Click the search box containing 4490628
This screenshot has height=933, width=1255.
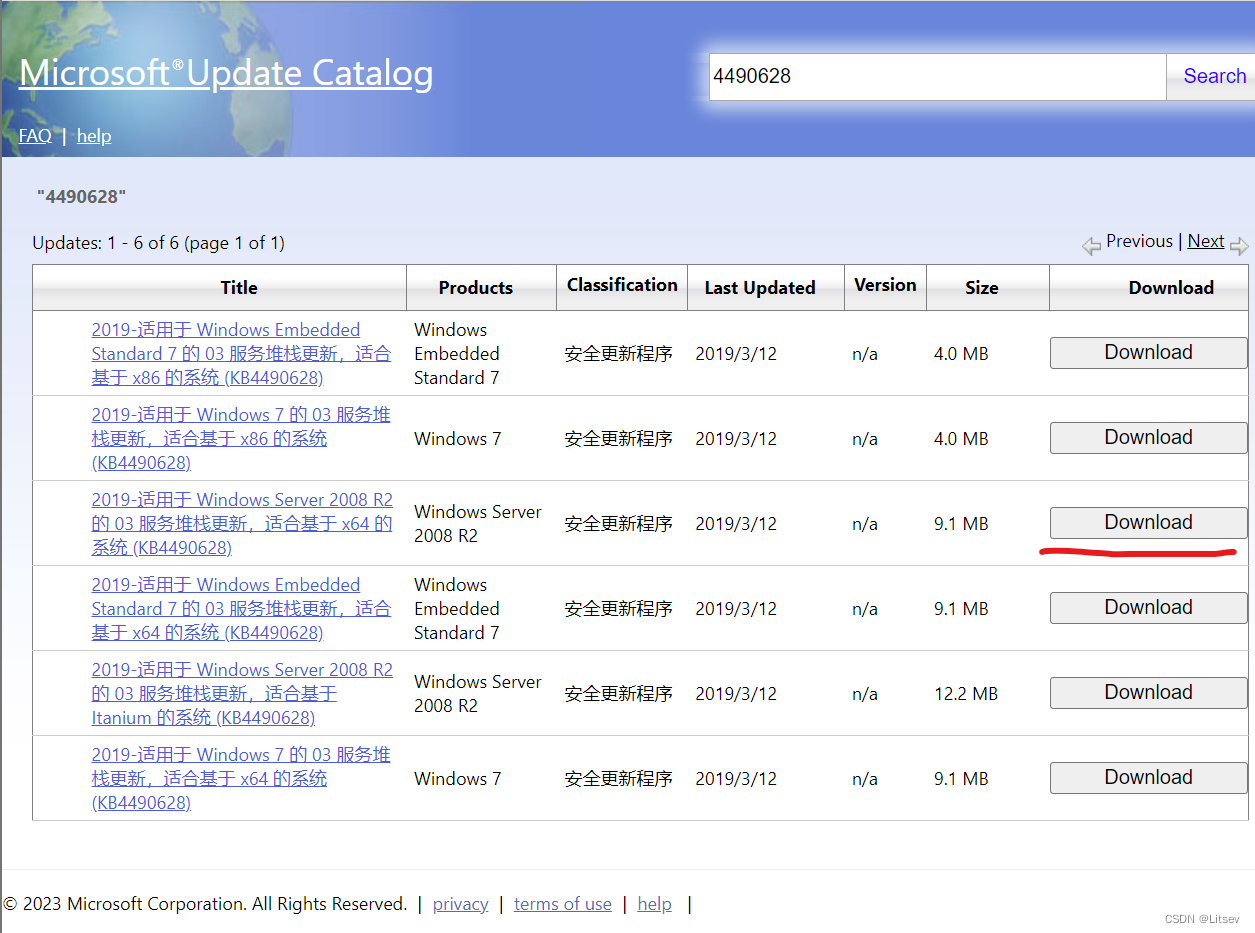click(x=937, y=76)
